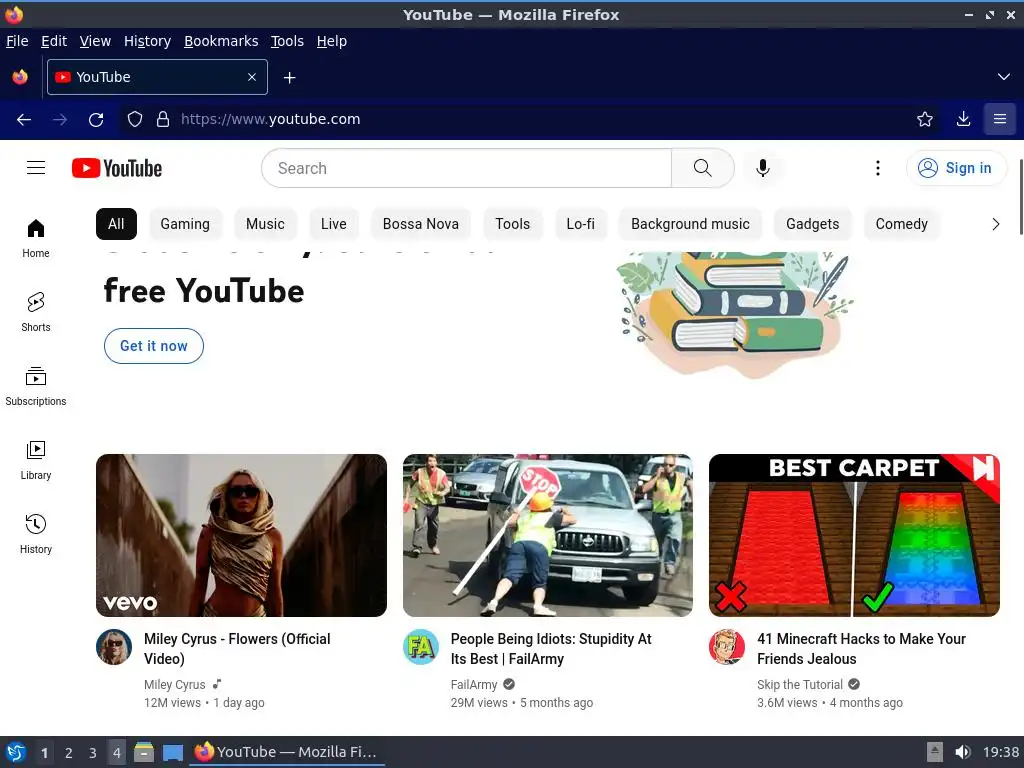
Task: Open Miley Cyrus Flowers video title
Action: pos(237,648)
